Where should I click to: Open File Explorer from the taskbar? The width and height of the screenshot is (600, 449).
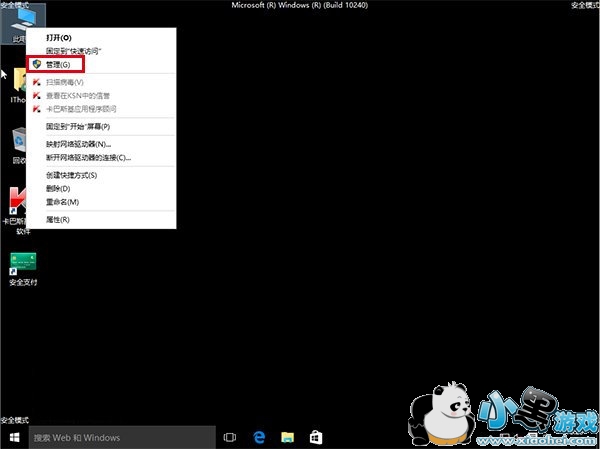[x=287, y=437]
